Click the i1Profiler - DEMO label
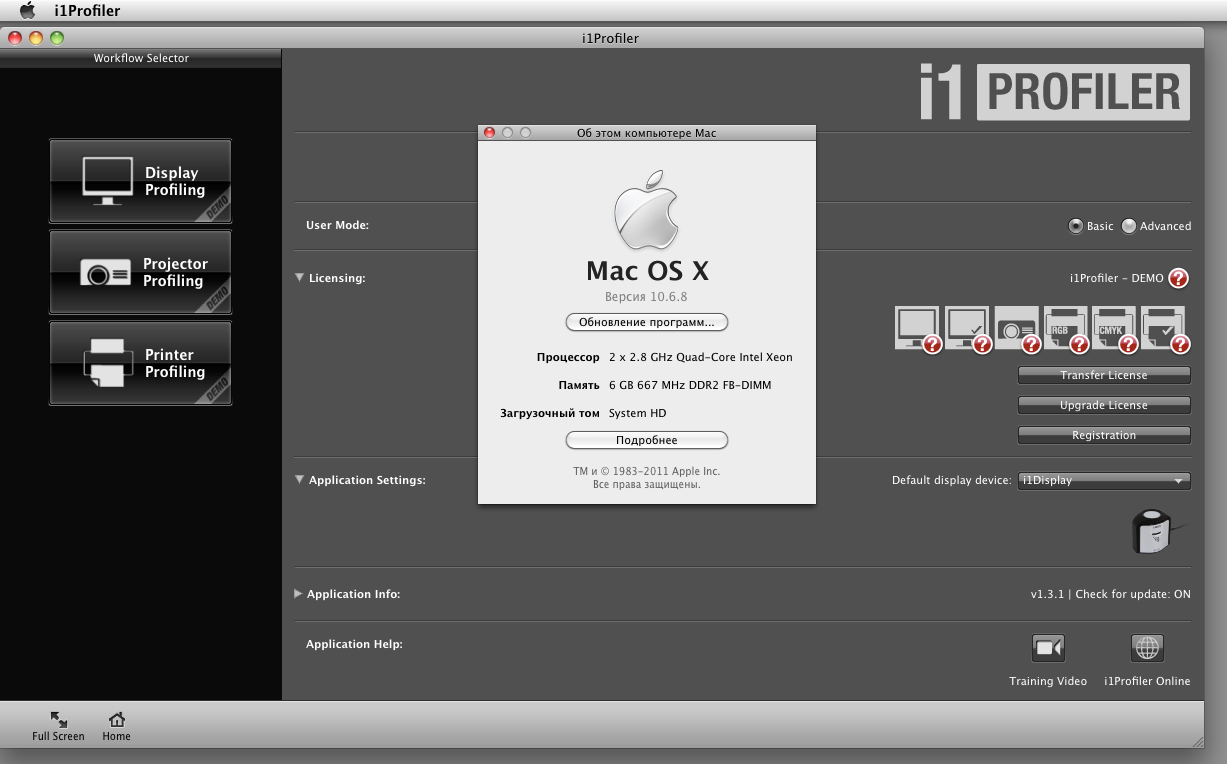The width and height of the screenshot is (1227, 764). tap(1116, 279)
